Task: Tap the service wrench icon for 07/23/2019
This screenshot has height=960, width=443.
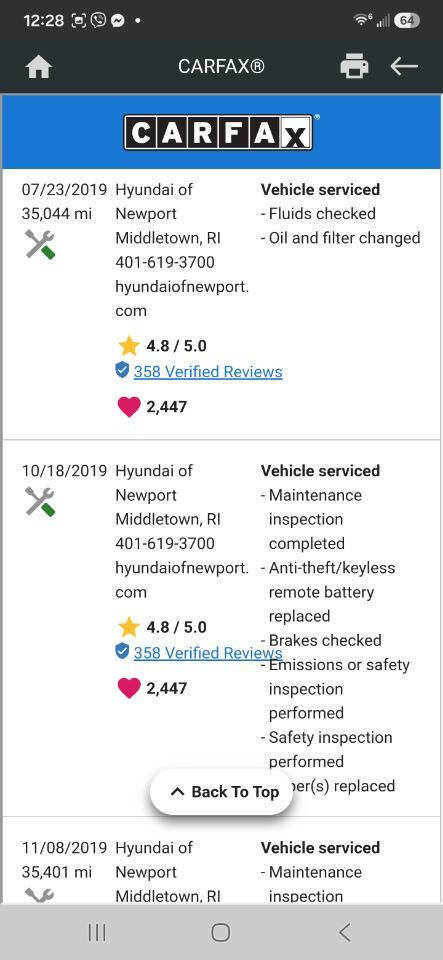Action: [x=40, y=244]
